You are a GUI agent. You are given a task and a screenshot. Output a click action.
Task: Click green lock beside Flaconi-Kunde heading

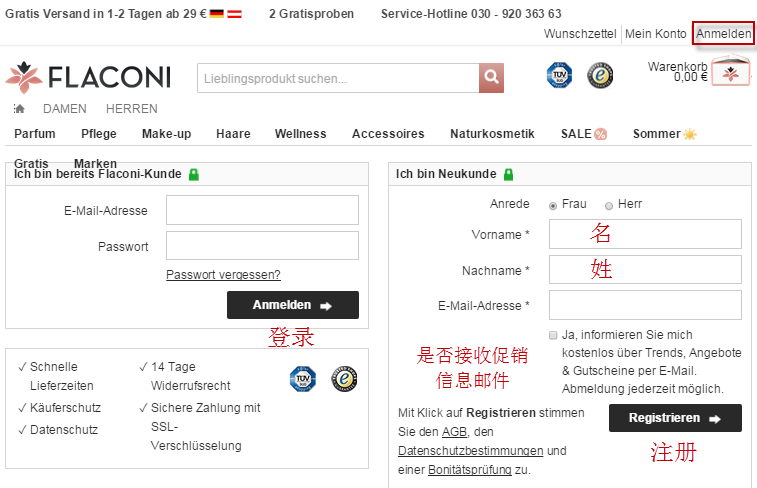(194, 174)
